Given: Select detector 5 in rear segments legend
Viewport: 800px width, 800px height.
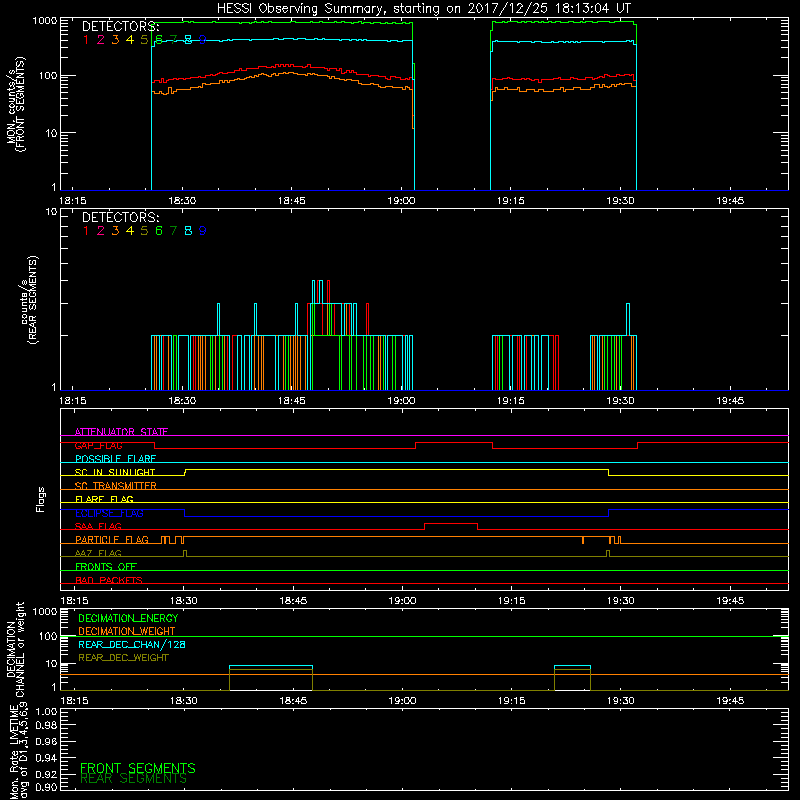Looking at the screenshot, I should [144, 231].
